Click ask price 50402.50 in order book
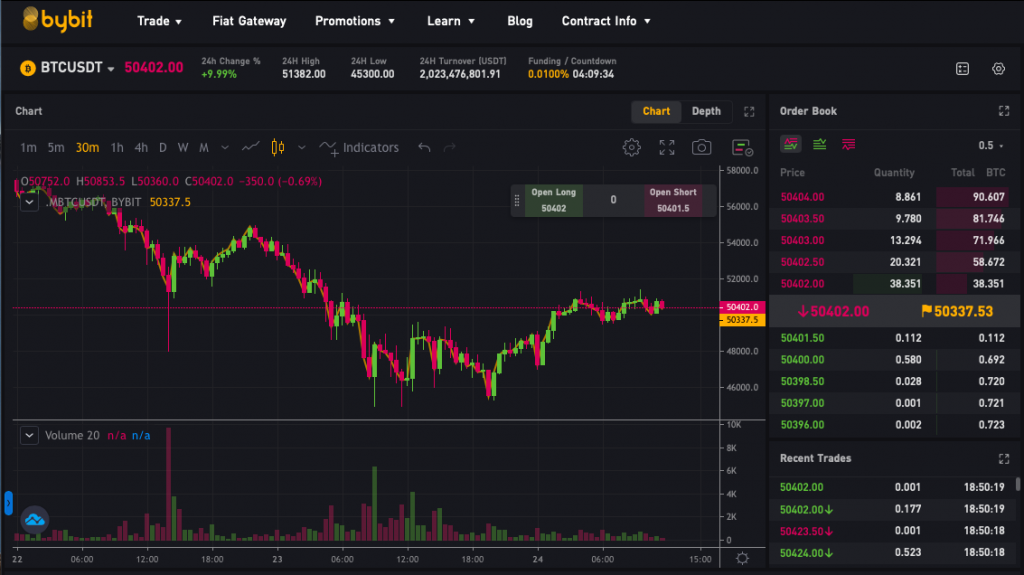Screen dimensions: 1024x575 coord(802,262)
